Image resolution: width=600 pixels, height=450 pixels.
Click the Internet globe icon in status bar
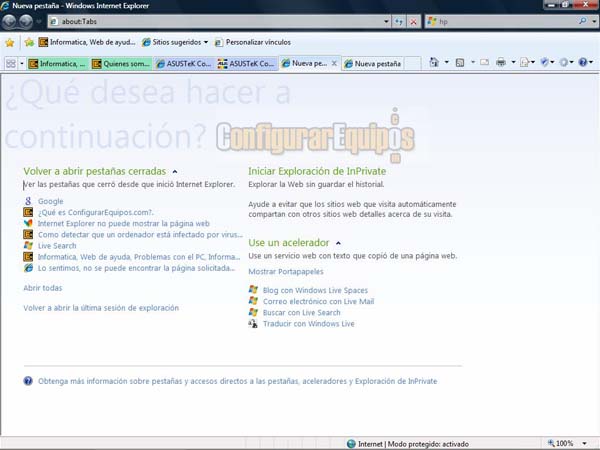351,444
